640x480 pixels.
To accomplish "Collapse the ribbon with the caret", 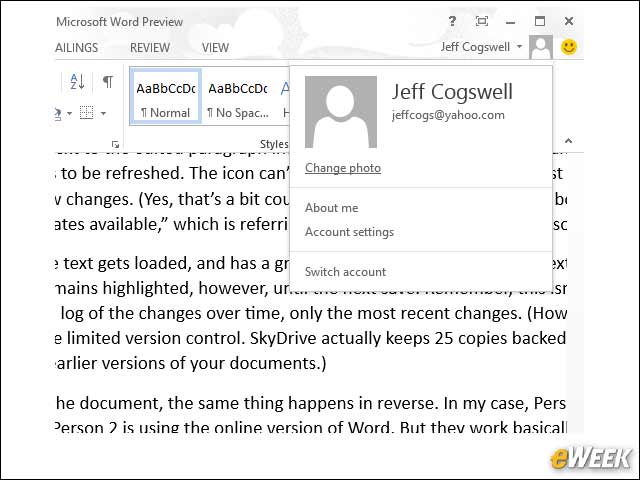I will click(568, 141).
